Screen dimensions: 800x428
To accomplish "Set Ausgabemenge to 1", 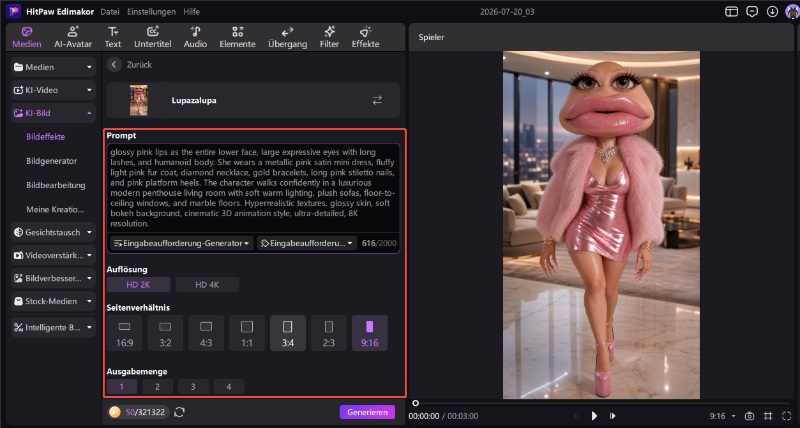I will (121, 387).
